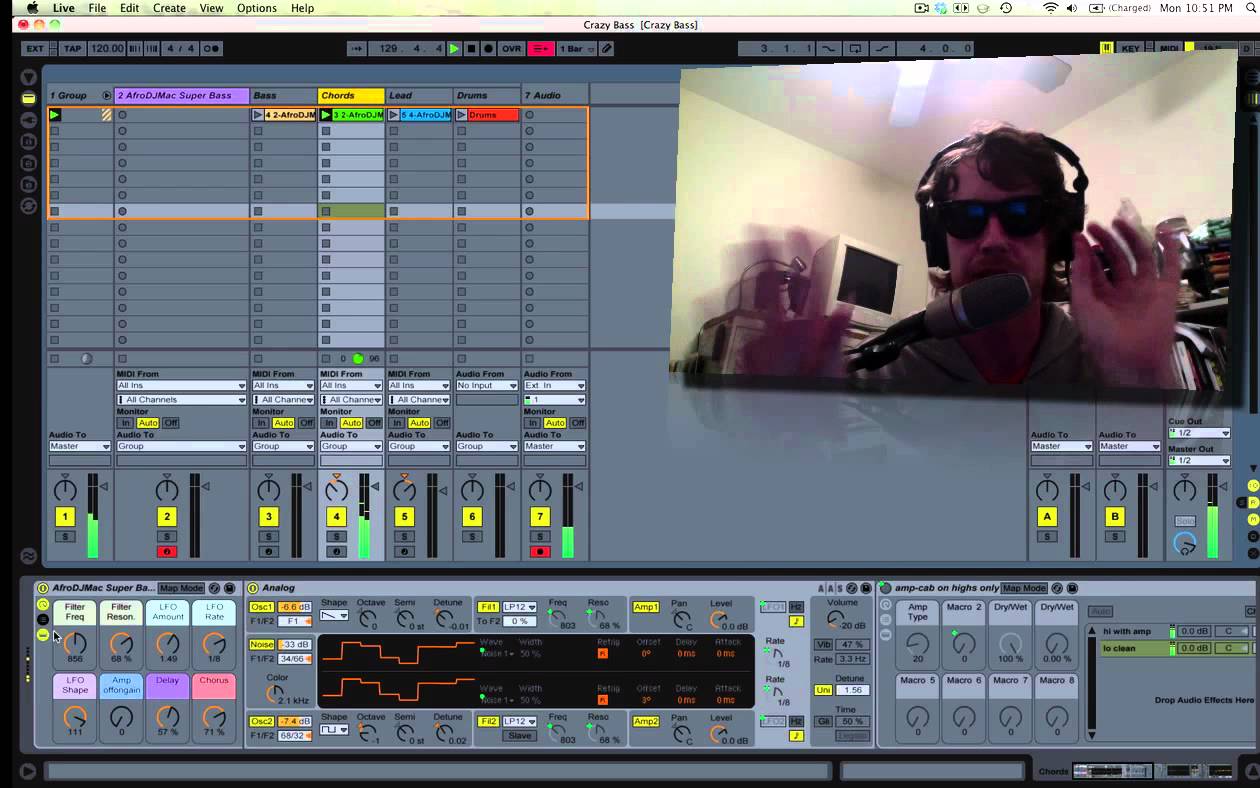Toggle track 2 activator button
This screenshot has height=788, width=1260.
(x=167, y=517)
